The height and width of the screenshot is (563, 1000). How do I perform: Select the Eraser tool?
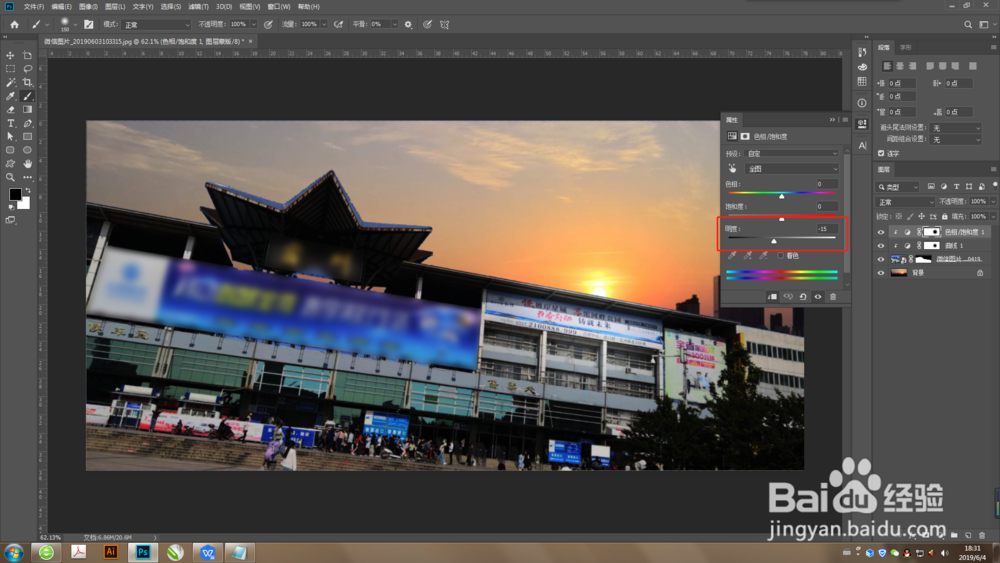(10, 110)
